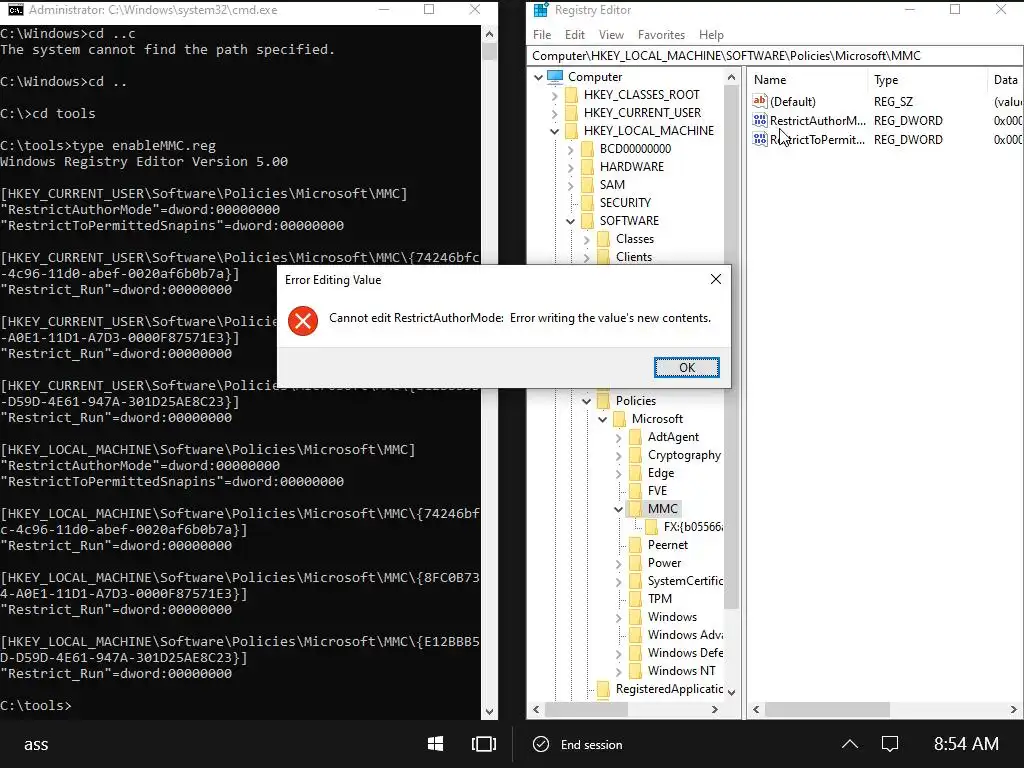Close the Error Editing Value dialog

[716, 280]
